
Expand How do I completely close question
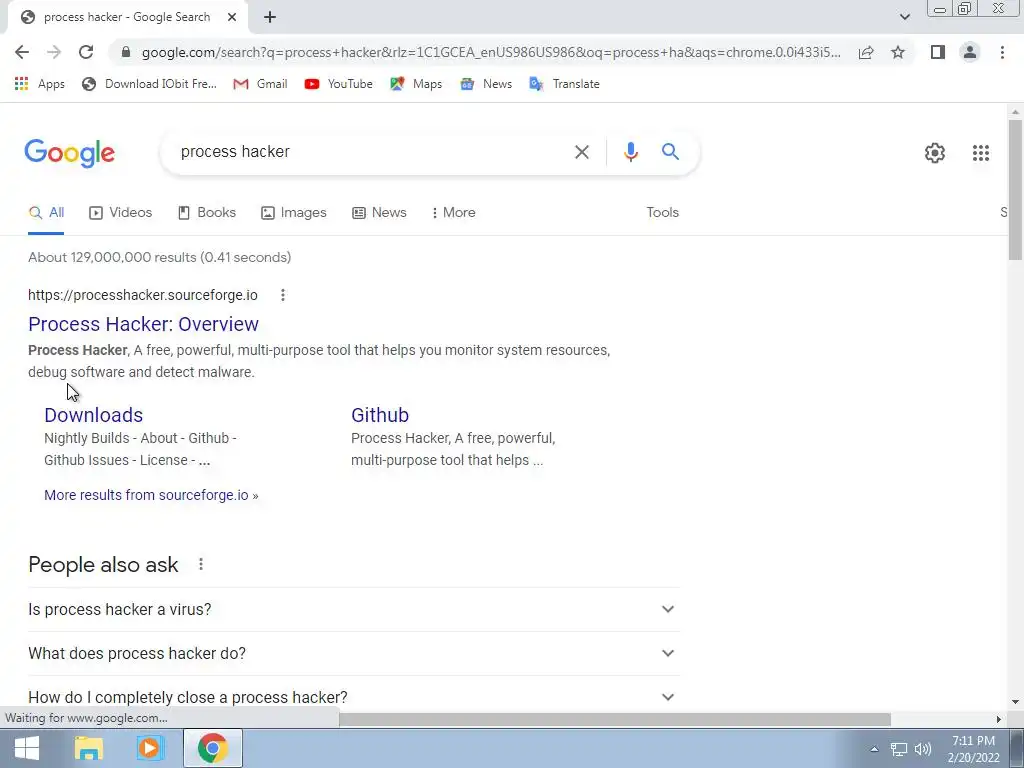point(353,697)
